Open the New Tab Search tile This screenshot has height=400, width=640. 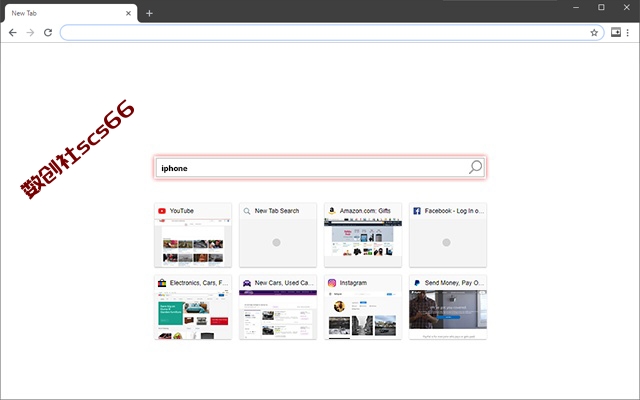coord(278,235)
